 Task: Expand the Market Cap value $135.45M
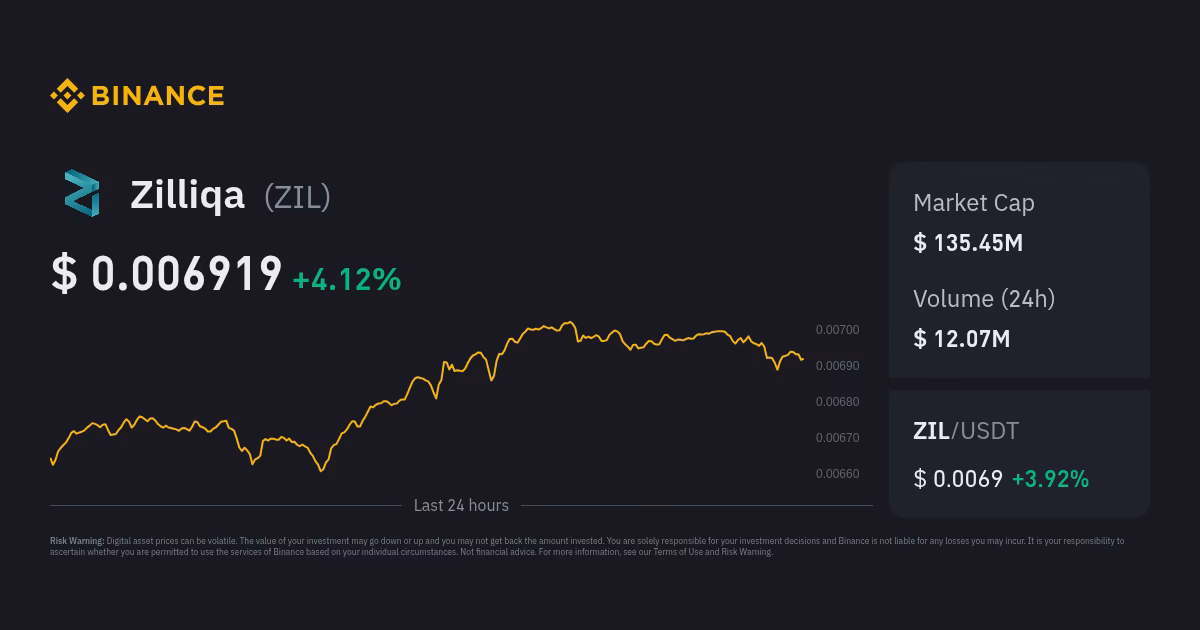click(967, 243)
